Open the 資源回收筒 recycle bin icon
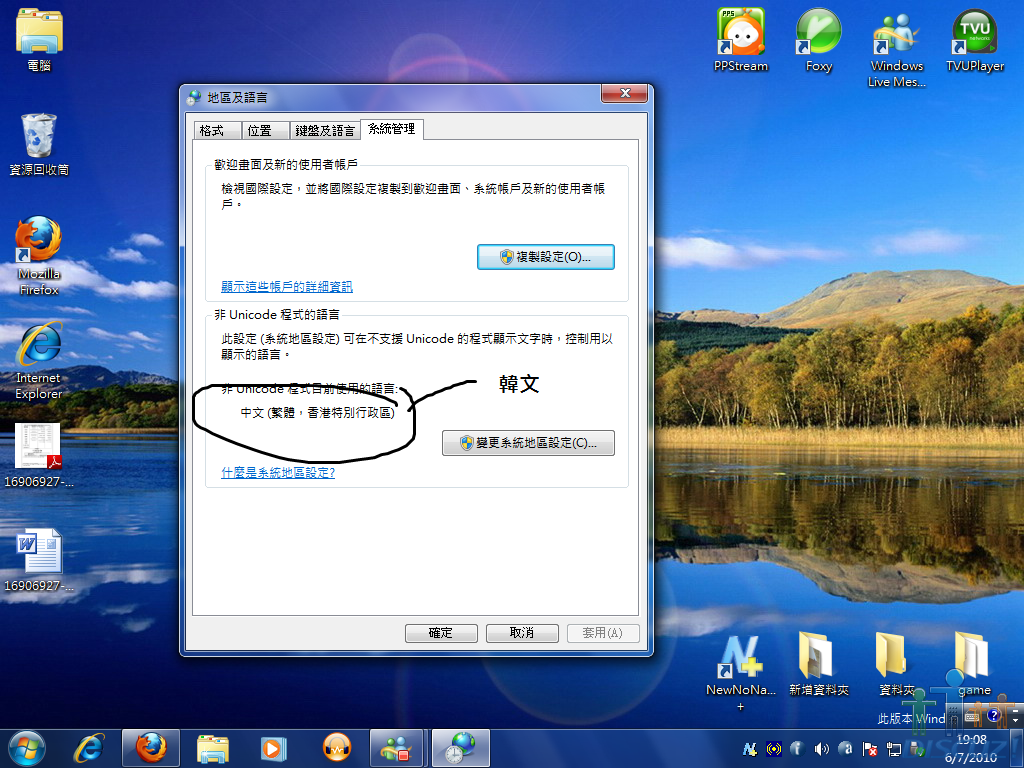 (x=39, y=144)
